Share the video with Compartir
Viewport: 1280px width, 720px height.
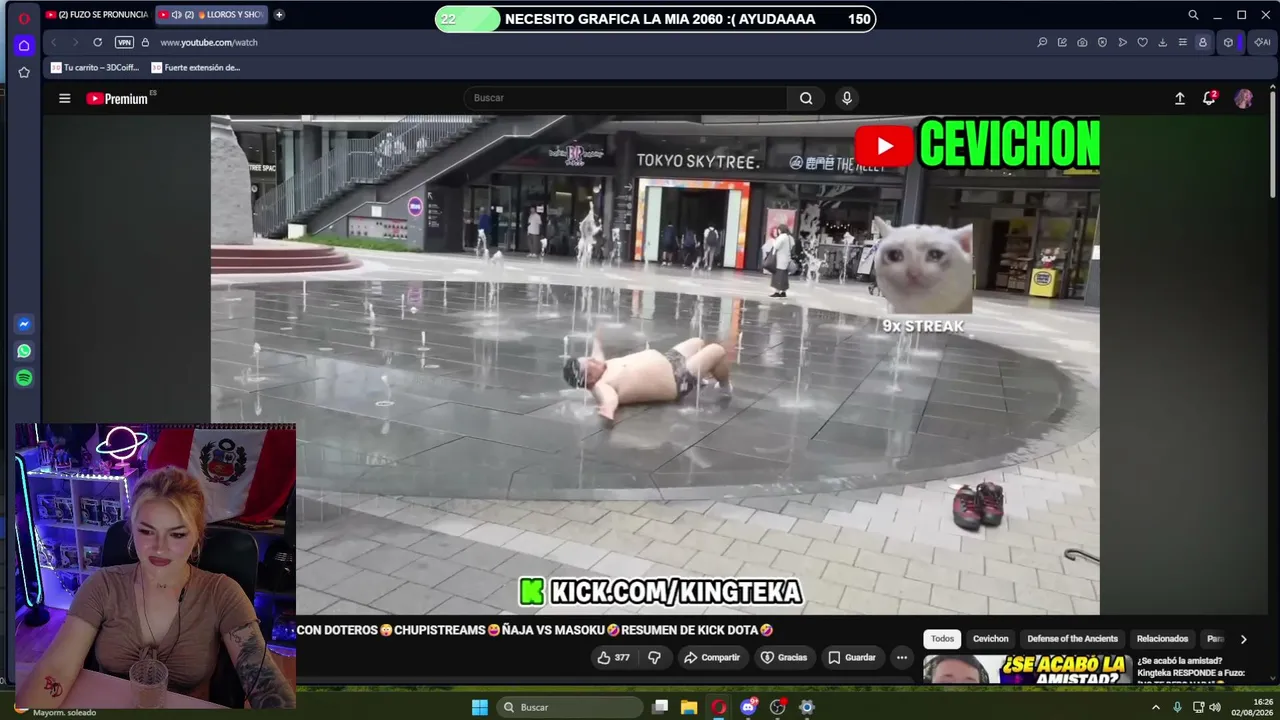(x=712, y=658)
